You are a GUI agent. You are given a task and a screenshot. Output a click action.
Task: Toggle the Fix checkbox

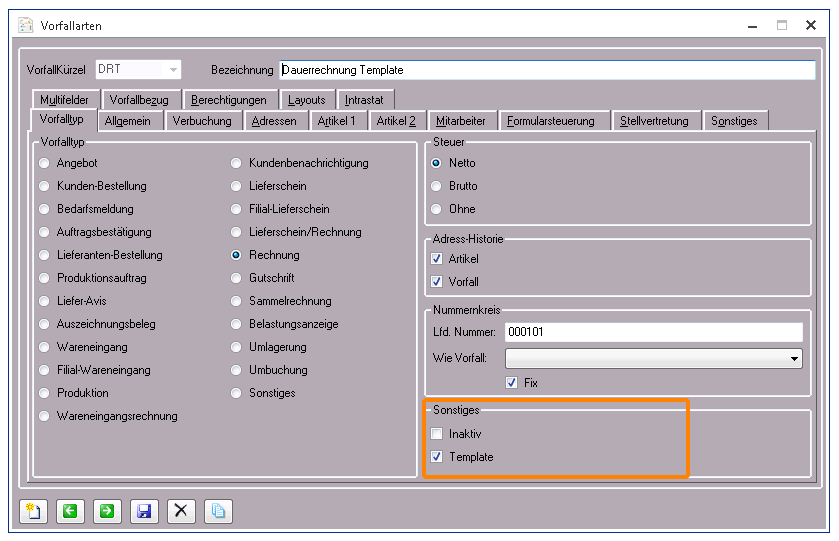pyautogui.click(x=512, y=383)
